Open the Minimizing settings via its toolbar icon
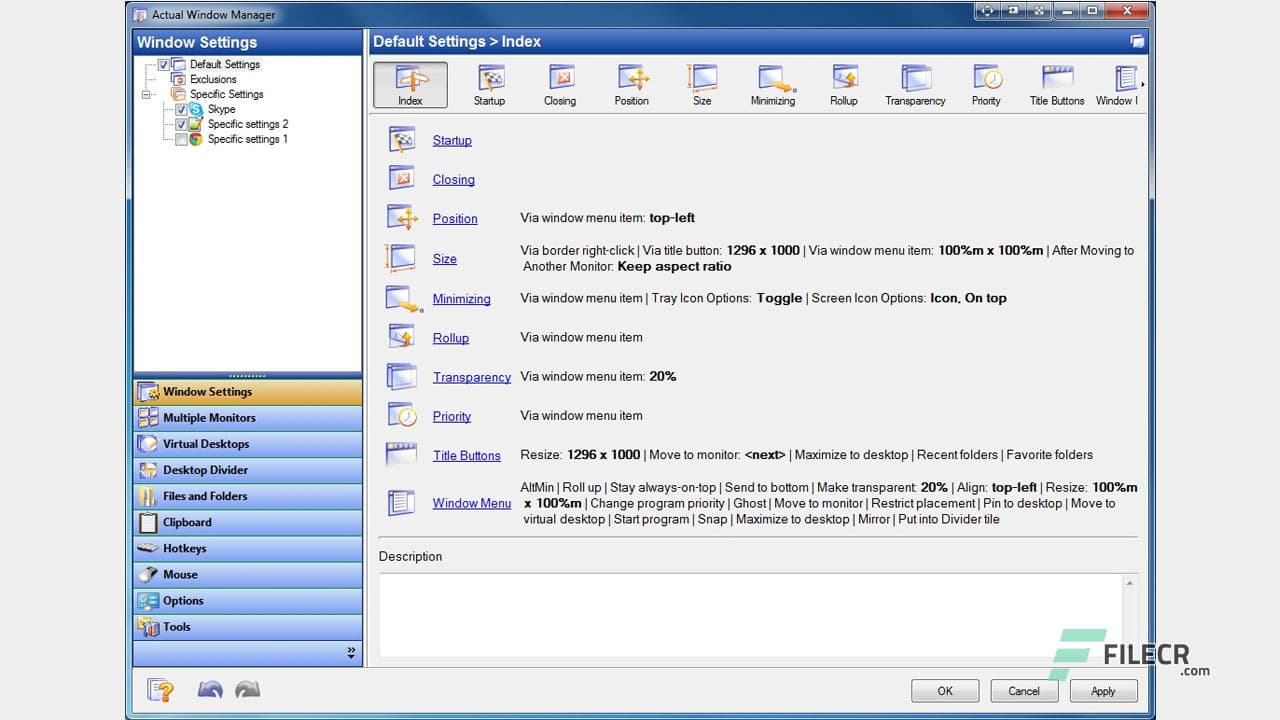 pyautogui.click(x=773, y=84)
